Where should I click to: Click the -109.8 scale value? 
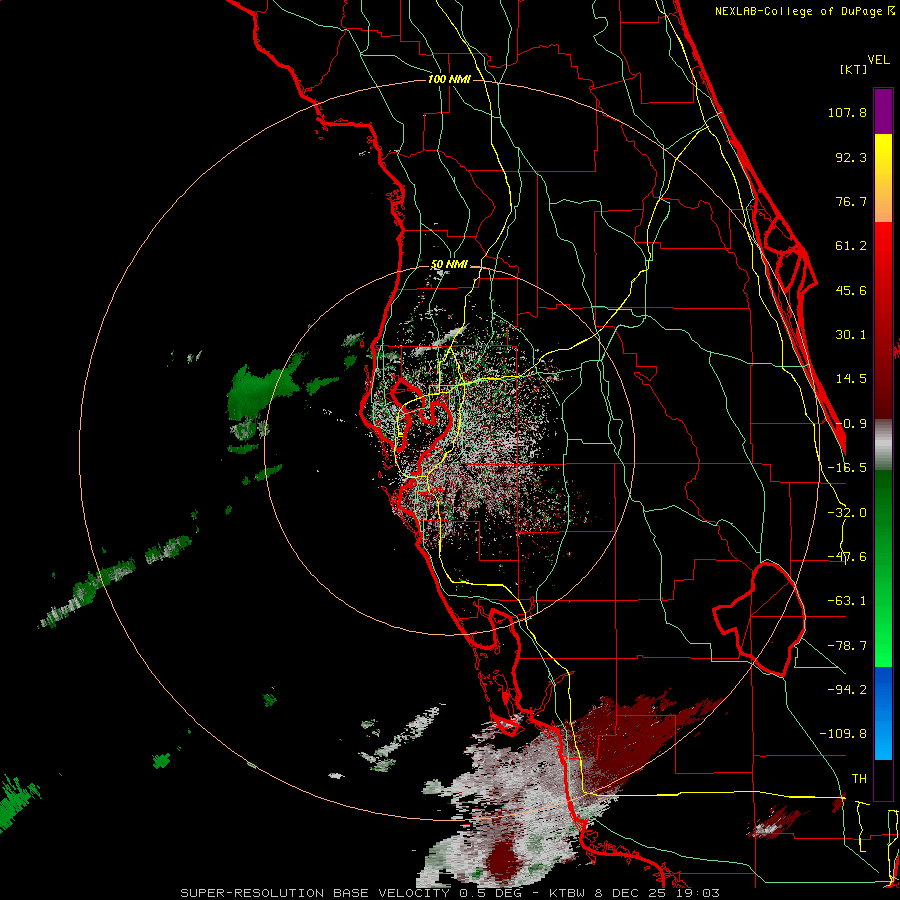tap(843, 734)
